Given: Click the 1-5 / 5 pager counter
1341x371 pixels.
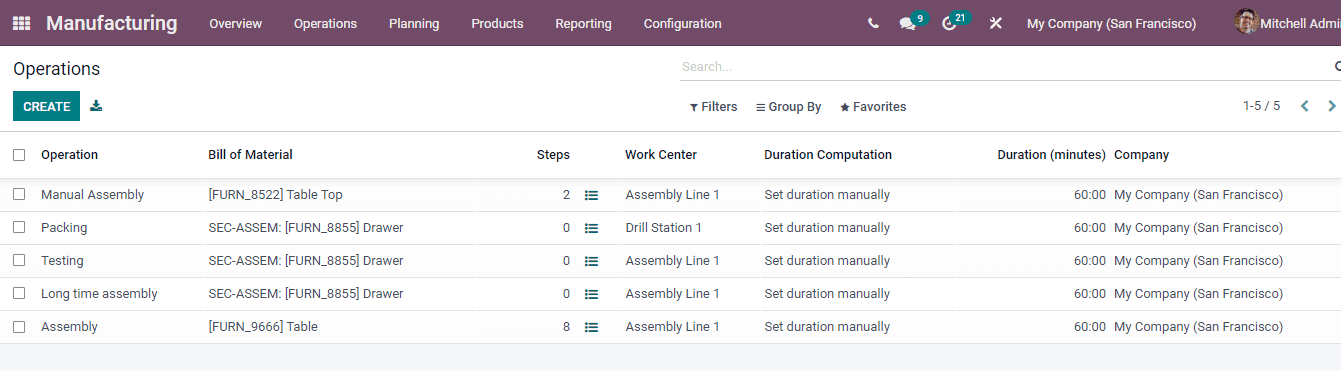Looking at the screenshot, I should click(x=1261, y=106).
